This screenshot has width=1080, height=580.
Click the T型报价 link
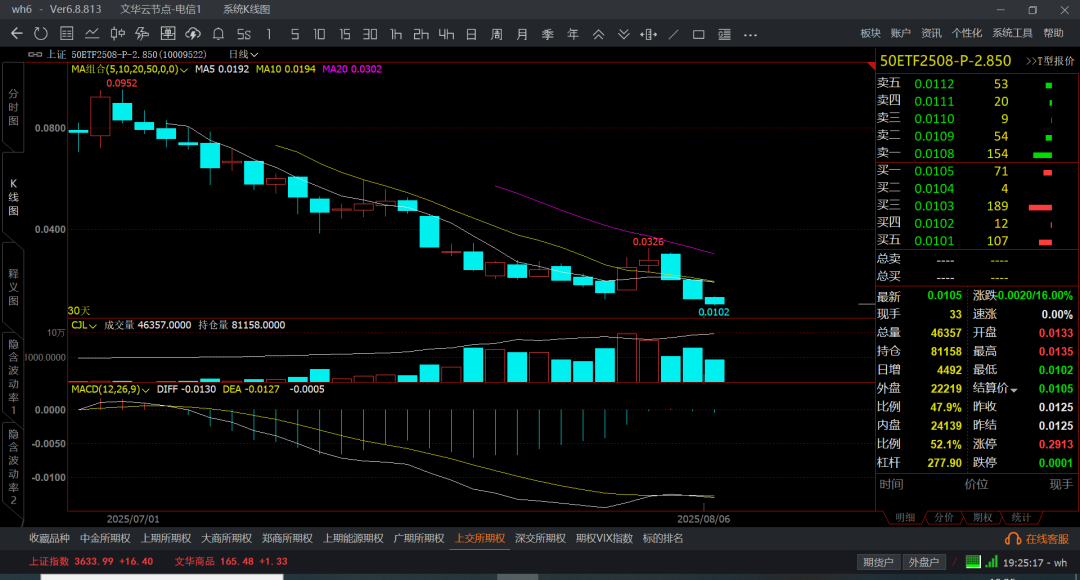(x=1050, y=61)
